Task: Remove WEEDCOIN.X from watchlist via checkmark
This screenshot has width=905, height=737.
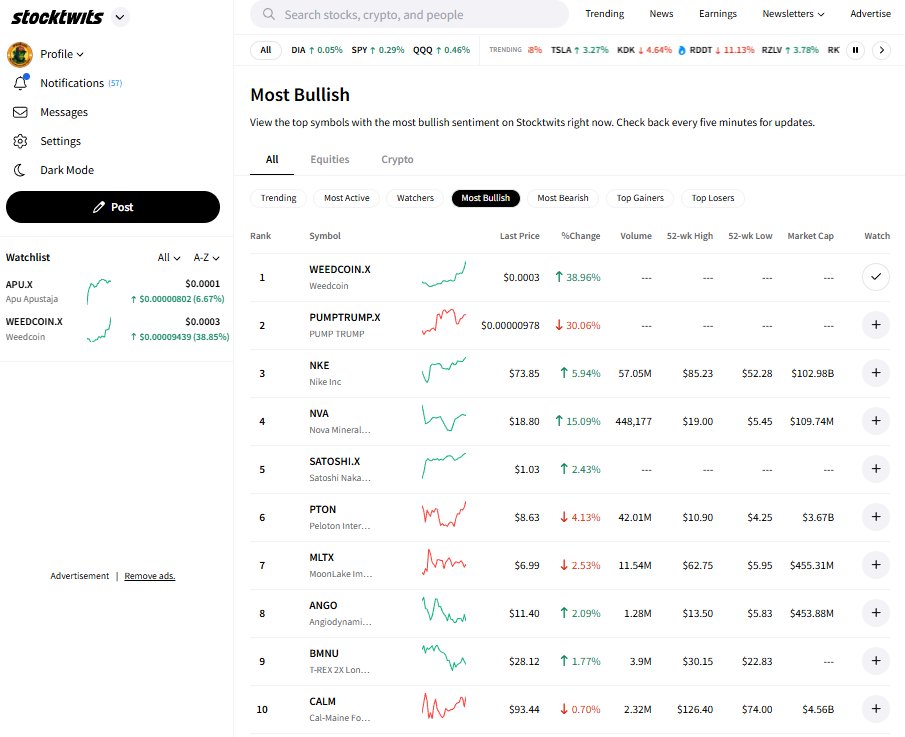Action: (x=876, y=277)
